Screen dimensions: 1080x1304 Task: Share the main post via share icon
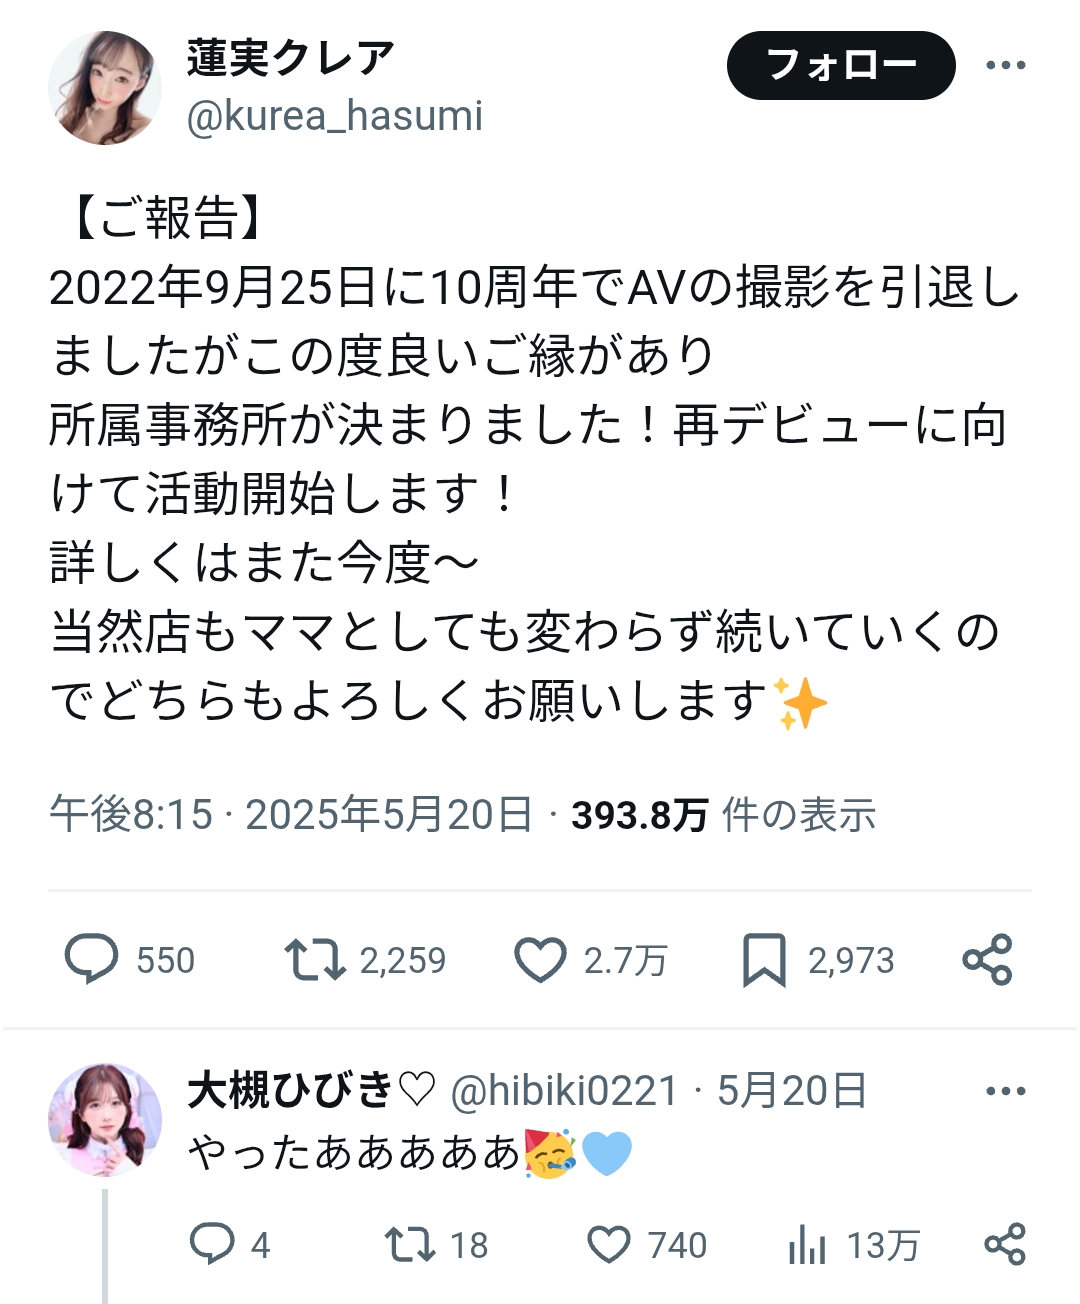click(x=987, y=960)
